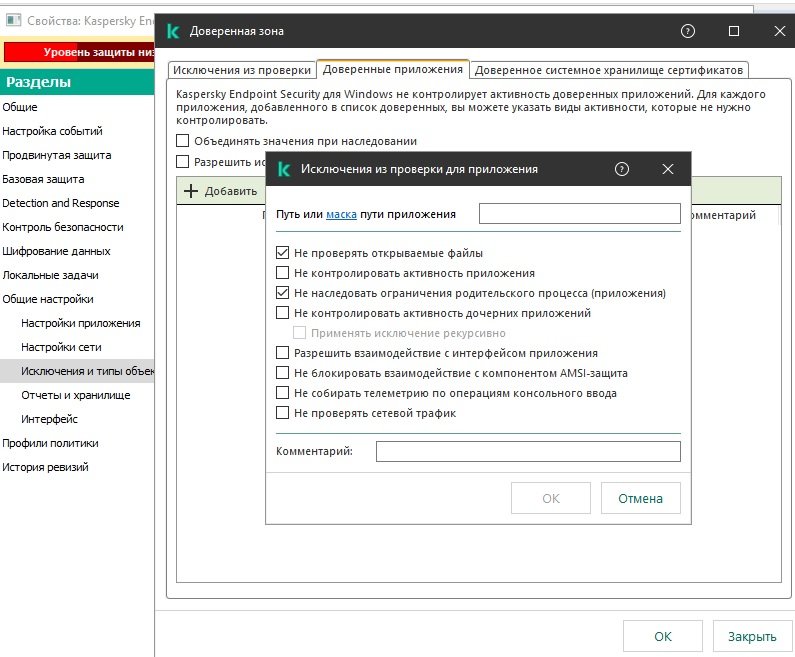795x657 pixels.
Task: Click the help icon in Доверенная зона title bar
Action: tap(687, 31)
